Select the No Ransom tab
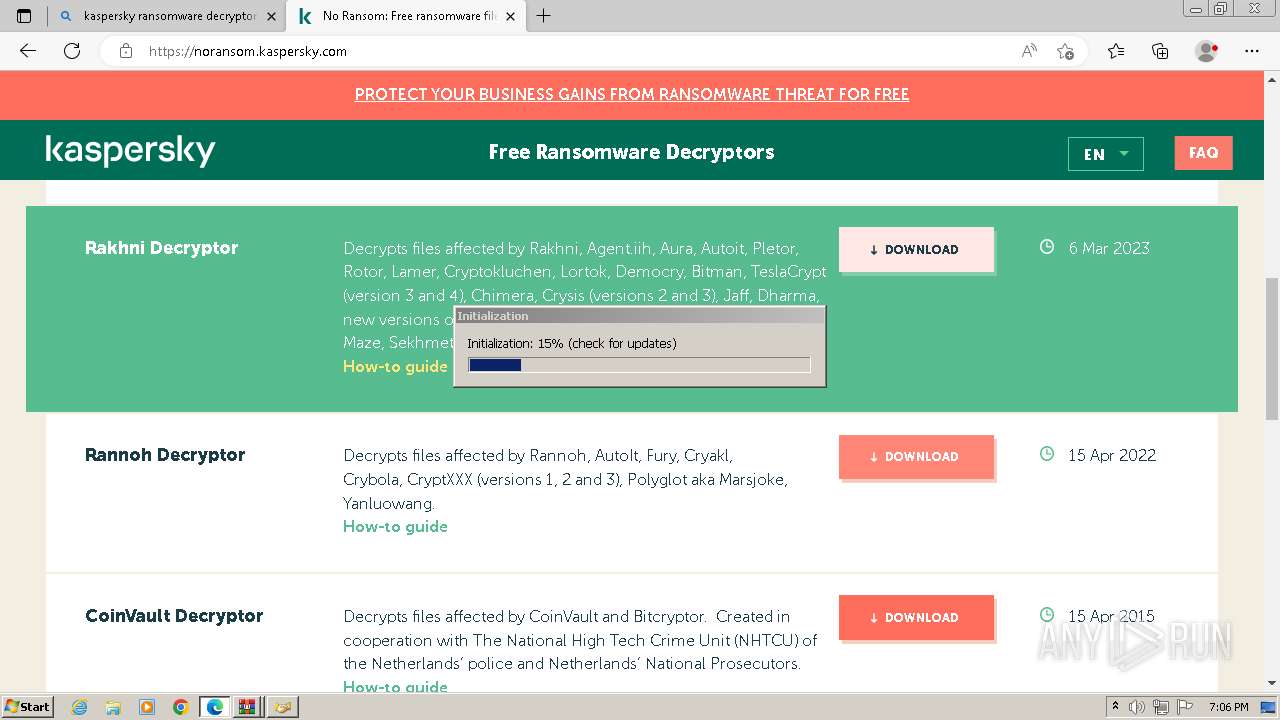Viewport: 1280px width, 720px height. 407,16
